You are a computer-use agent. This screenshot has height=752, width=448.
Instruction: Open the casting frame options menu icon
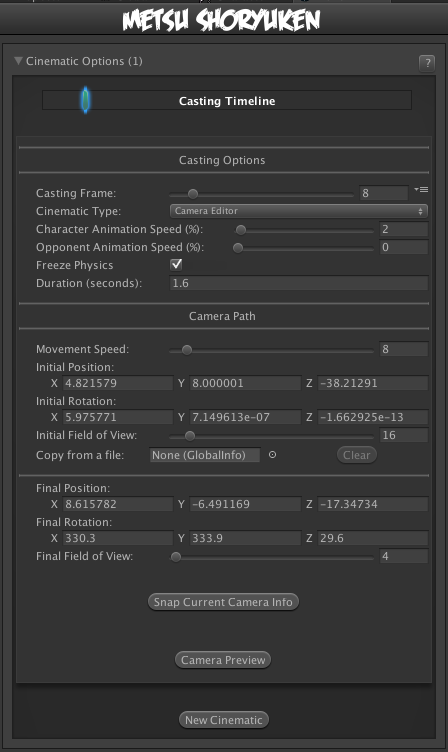coord(421,190)
